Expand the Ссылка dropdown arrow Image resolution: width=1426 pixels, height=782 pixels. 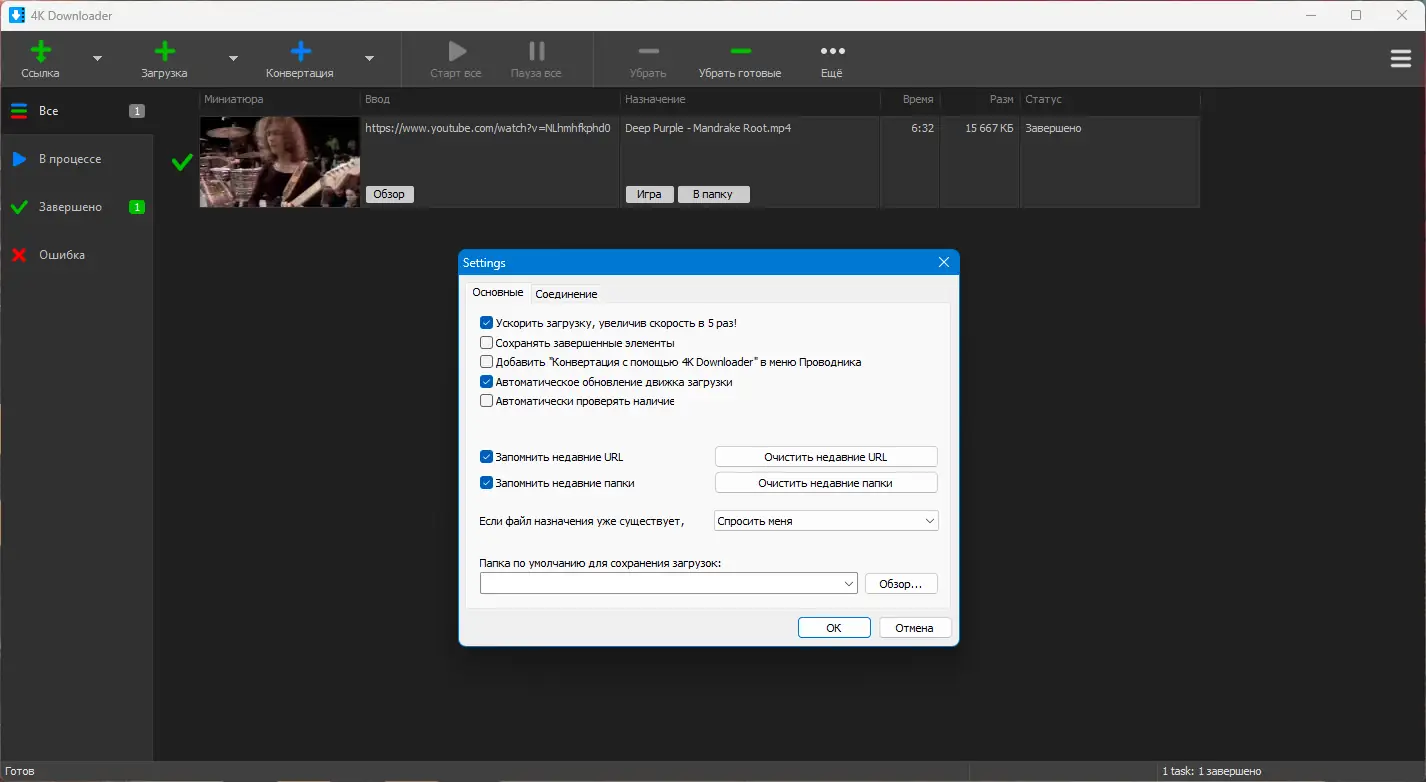tap(97, 59)
